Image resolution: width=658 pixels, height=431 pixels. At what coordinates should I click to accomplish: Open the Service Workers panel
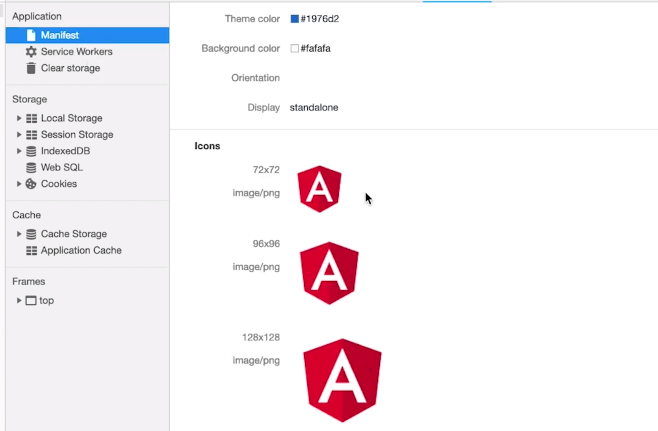click(76, 52)
